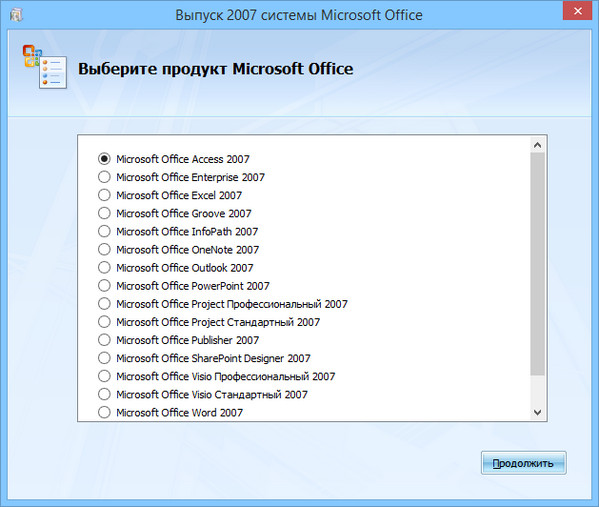Click the scrollbar down arrow
Viewport: 599px width, 507px height.
[537, 412]
